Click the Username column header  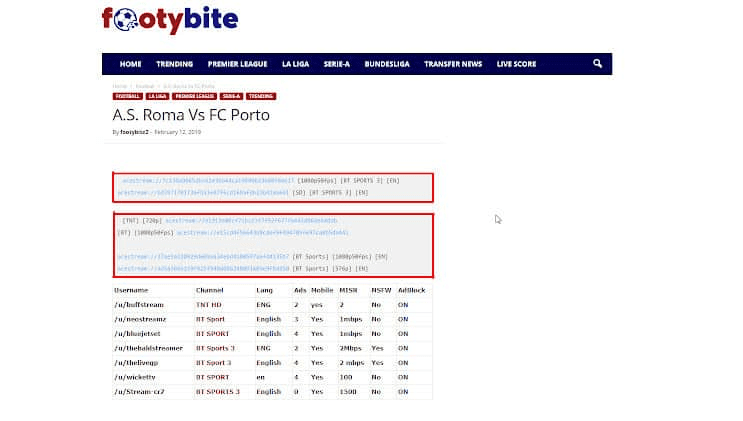pyautogui.click(x=131, y=290)
